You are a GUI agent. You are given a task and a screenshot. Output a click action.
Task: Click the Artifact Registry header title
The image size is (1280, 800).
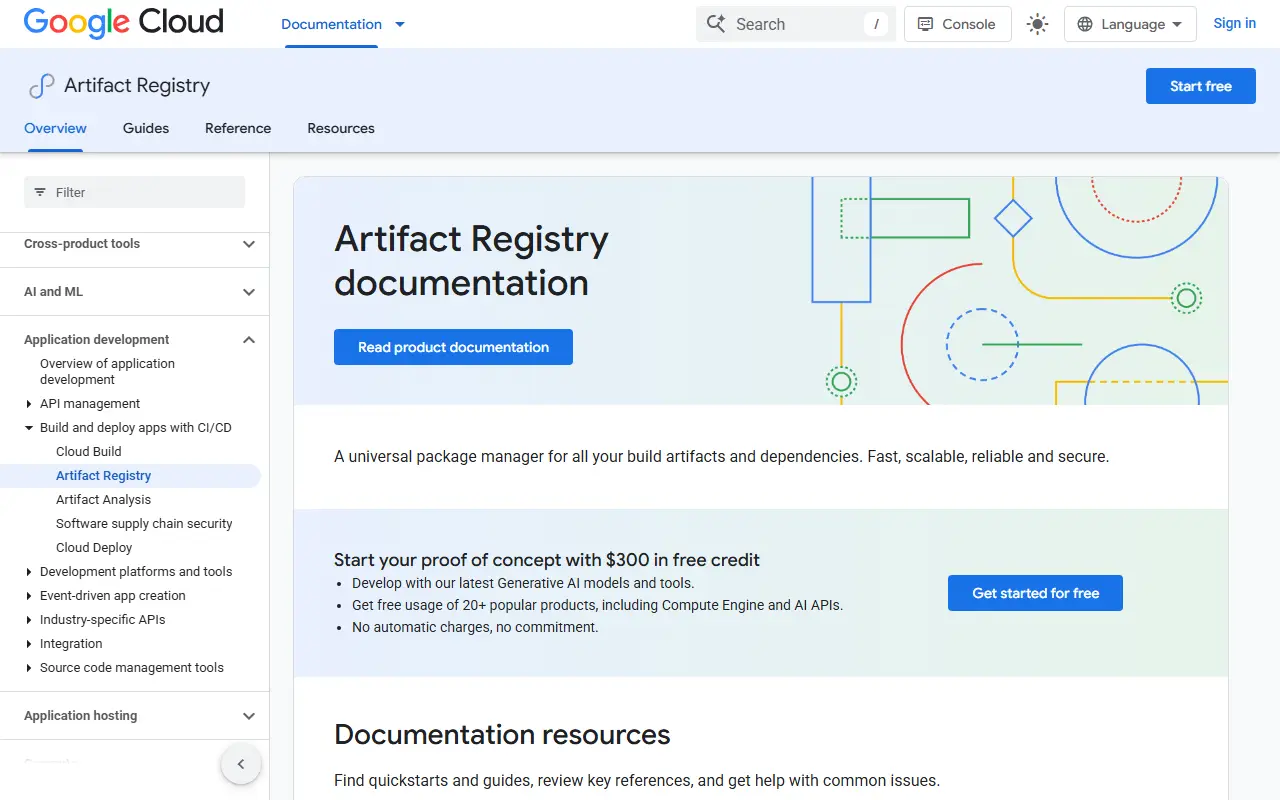pos(137,86)
